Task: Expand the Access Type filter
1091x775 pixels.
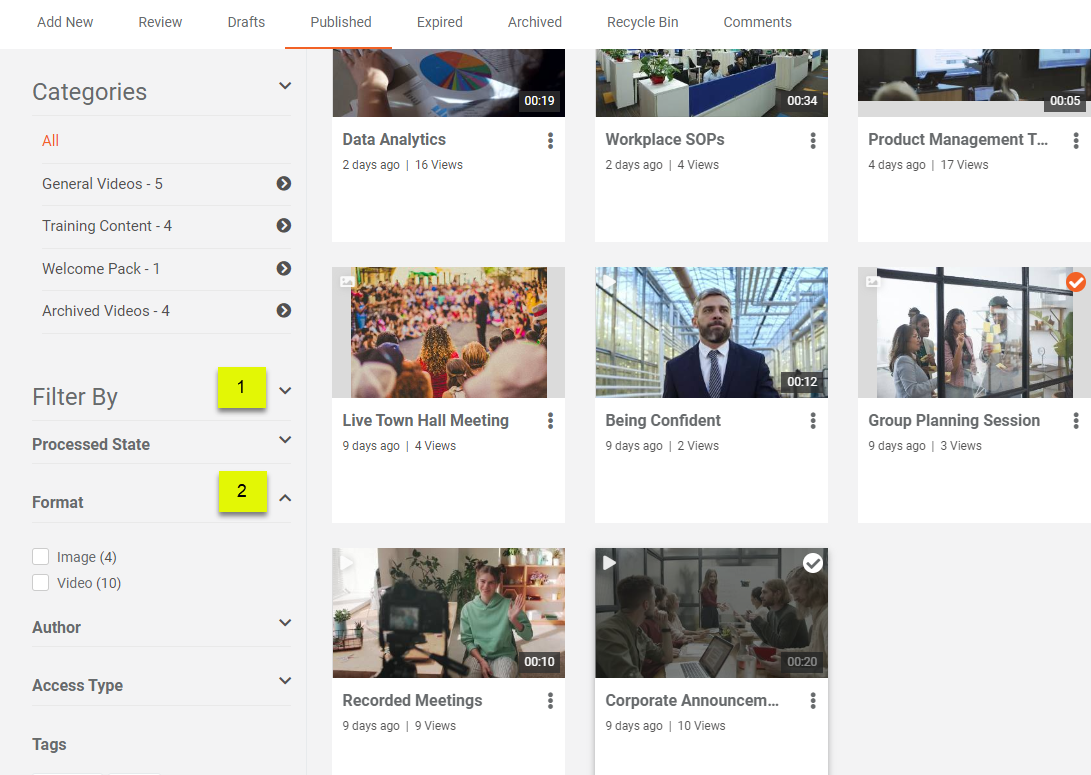Action: (x=285, y=681)
